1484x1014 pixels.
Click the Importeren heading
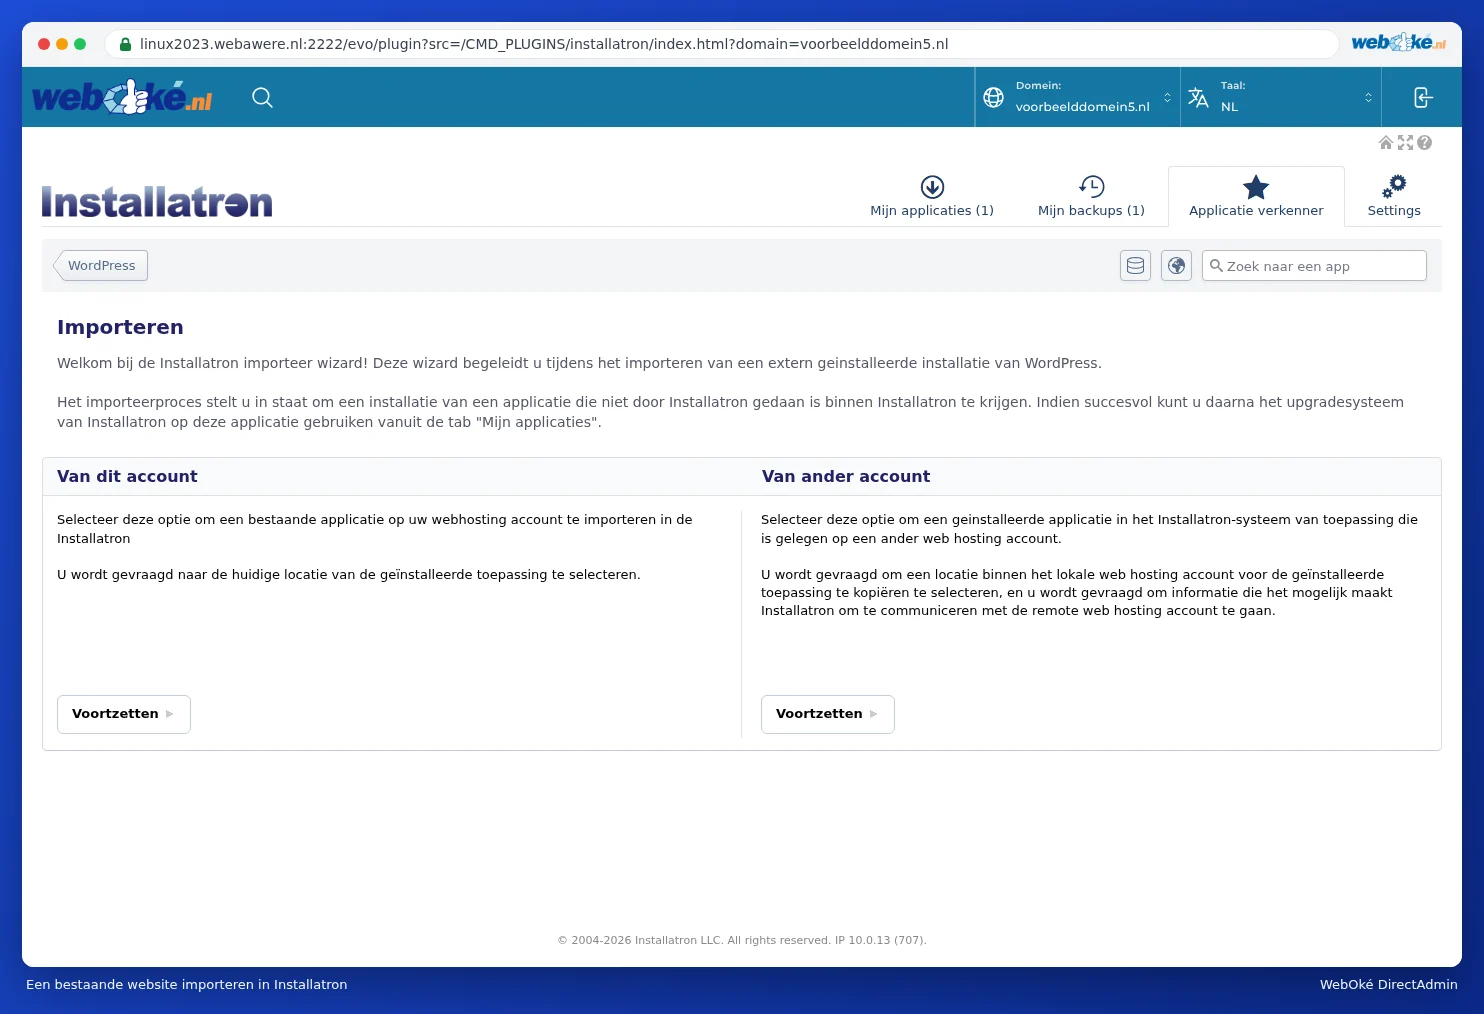pos(120,327)
